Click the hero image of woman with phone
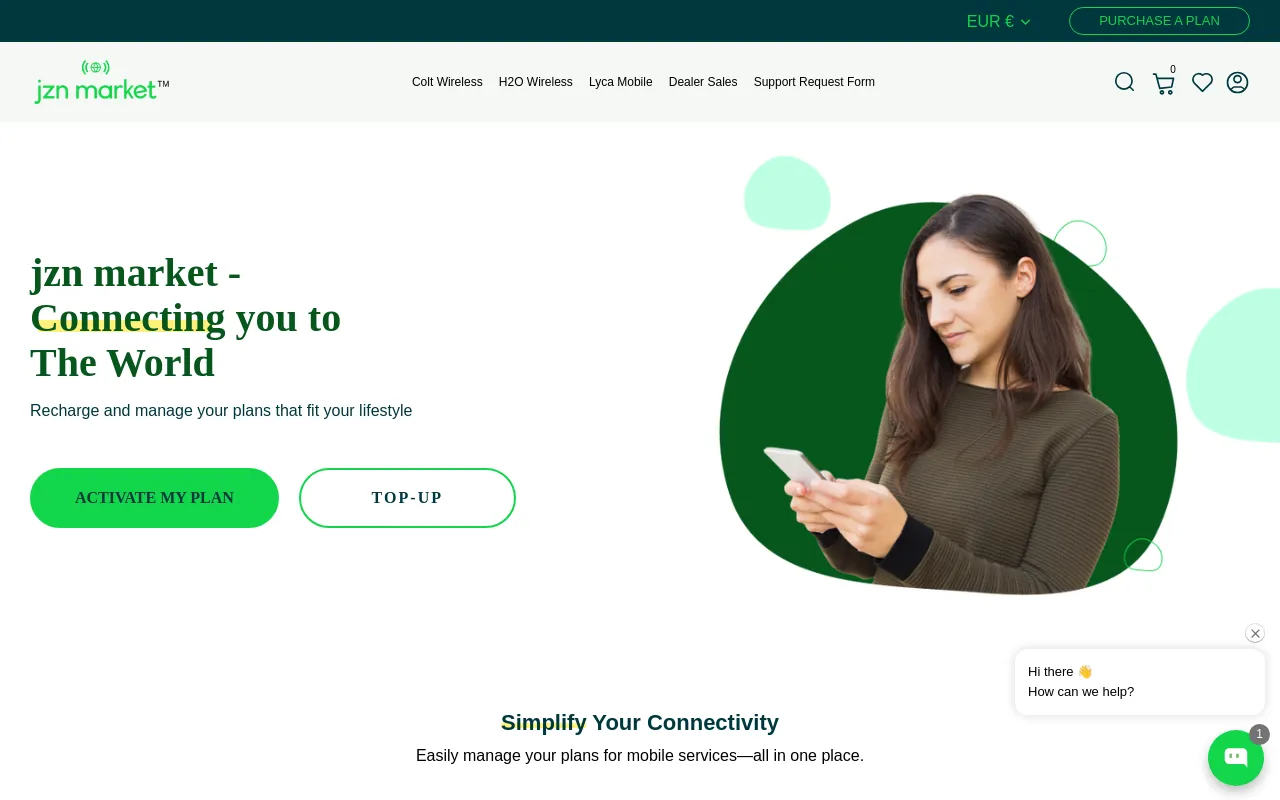Viewport: 1280px width, 800px height. [x=948, y=395]
